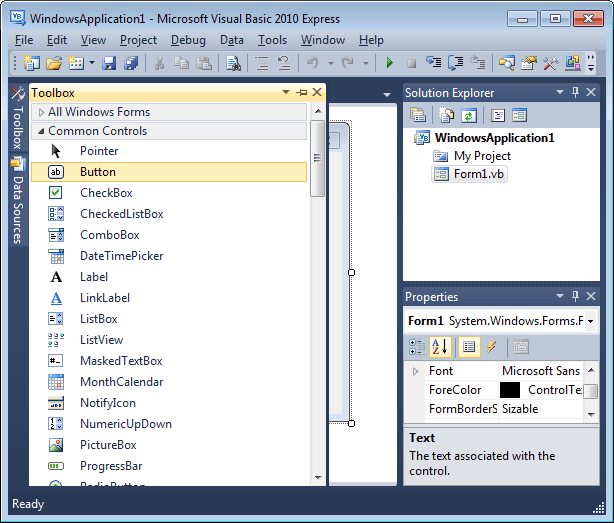The width and height of the screenshot is (614, 523).
Task: Click Solution Explorer View Code icon
Action: (498, 115)
